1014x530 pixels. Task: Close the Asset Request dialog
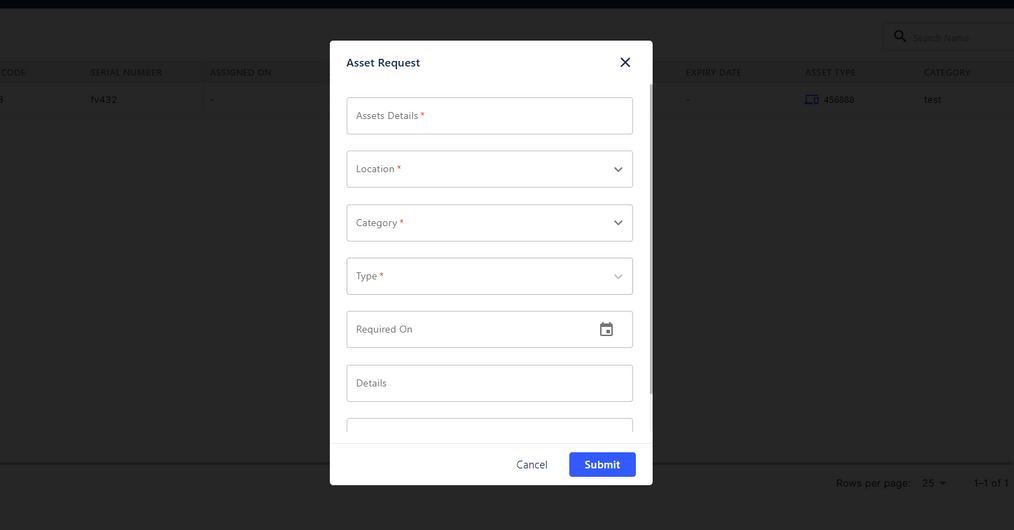pos(625,62)
